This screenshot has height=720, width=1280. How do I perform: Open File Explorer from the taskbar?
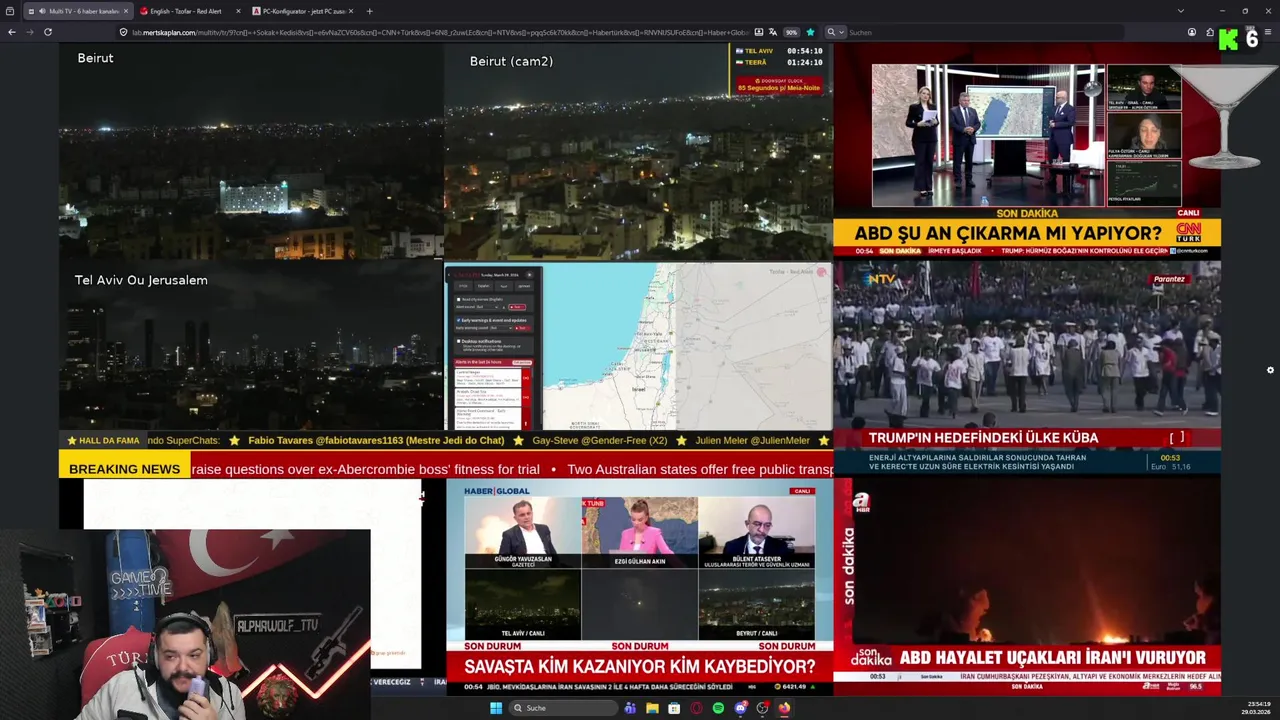[x=652, y=708]
